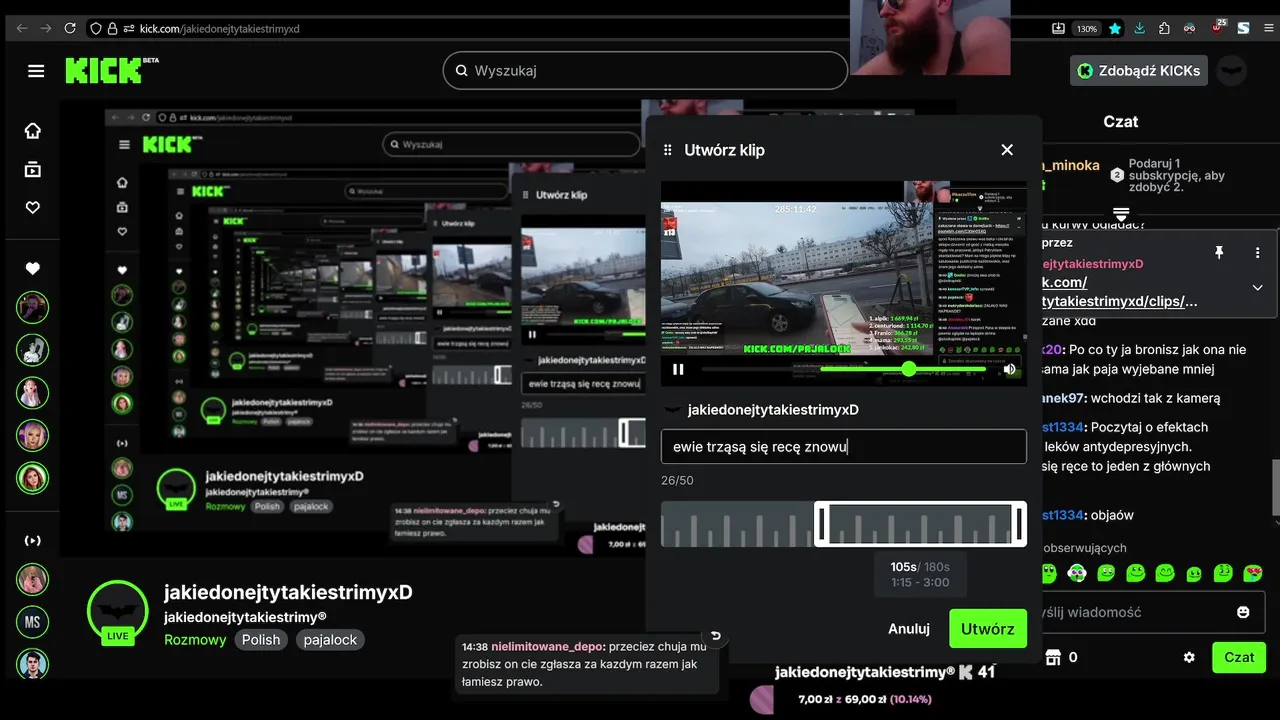Open browser downloads arrow
1280x720 pixels.
pyautogui.click(x=1140, y=28)
